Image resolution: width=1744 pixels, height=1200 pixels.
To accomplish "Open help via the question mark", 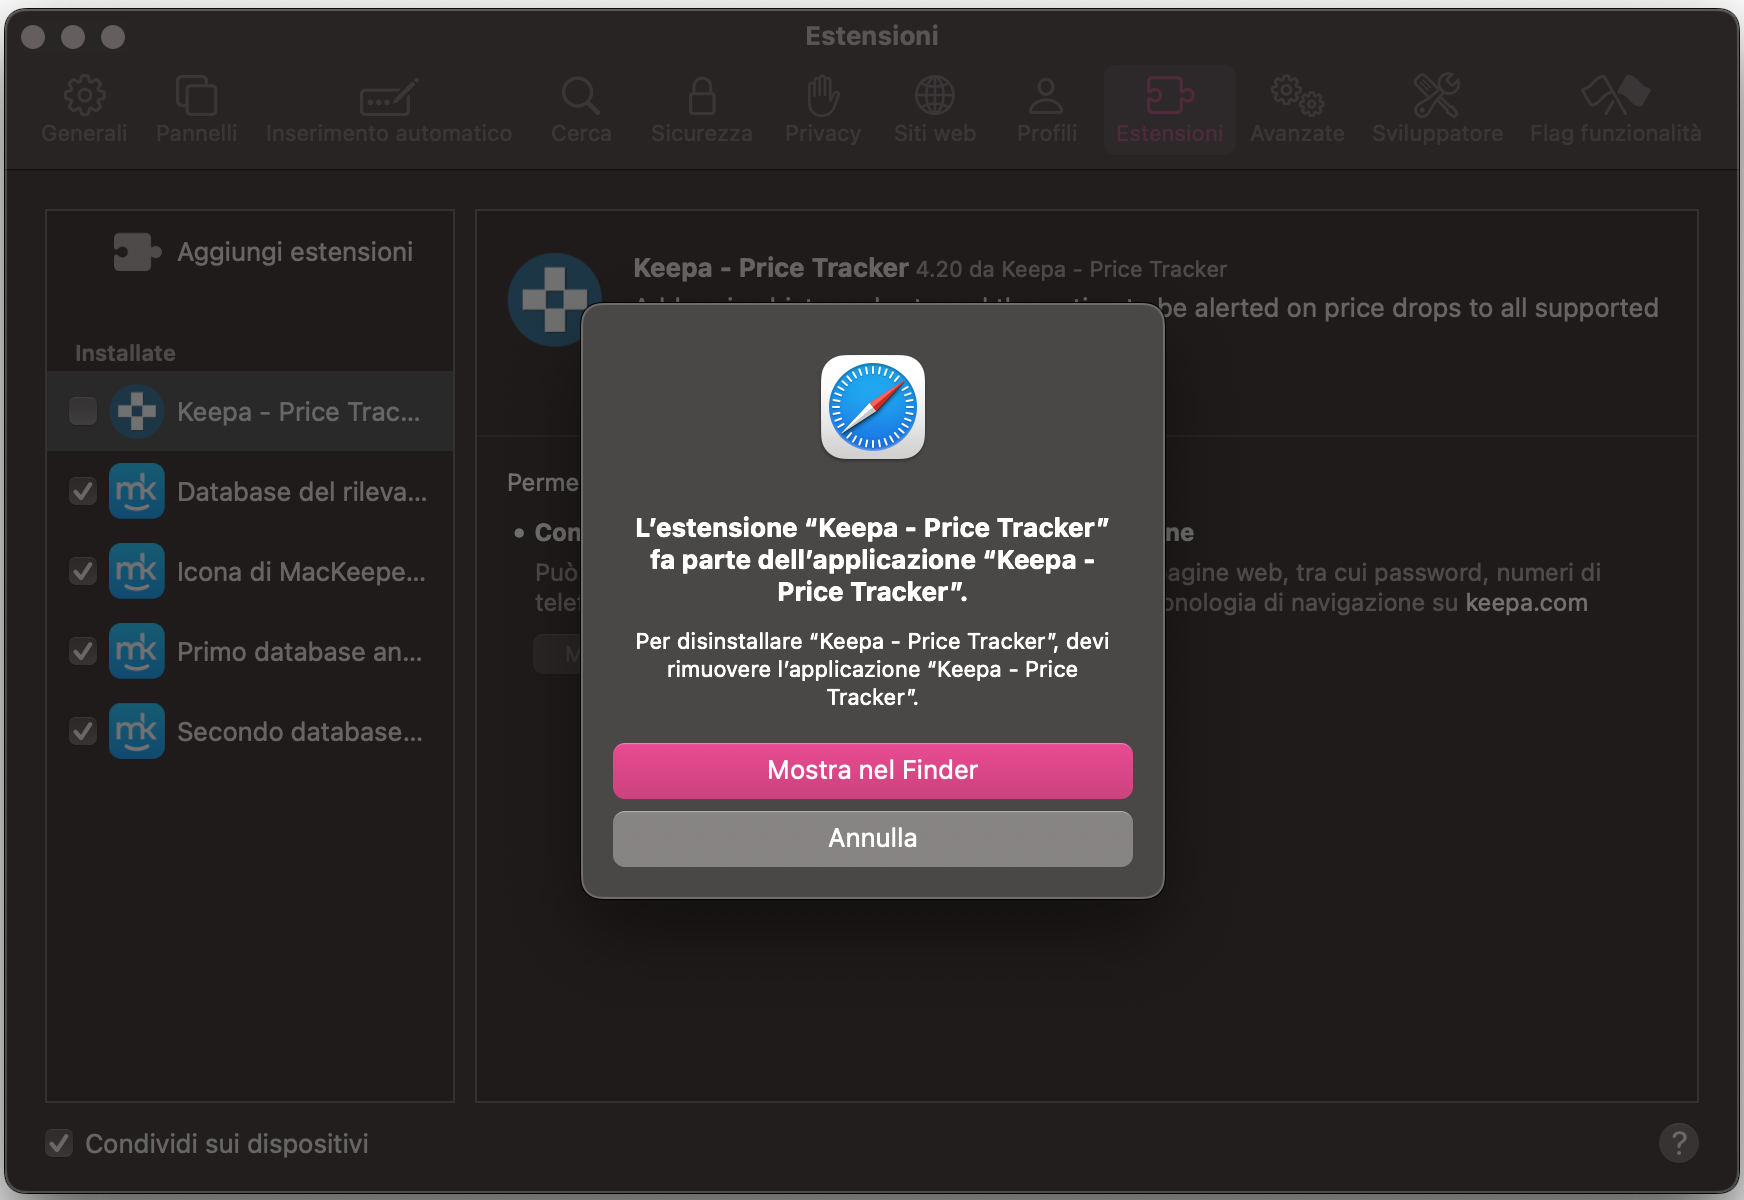I will click(1680, 1143).
